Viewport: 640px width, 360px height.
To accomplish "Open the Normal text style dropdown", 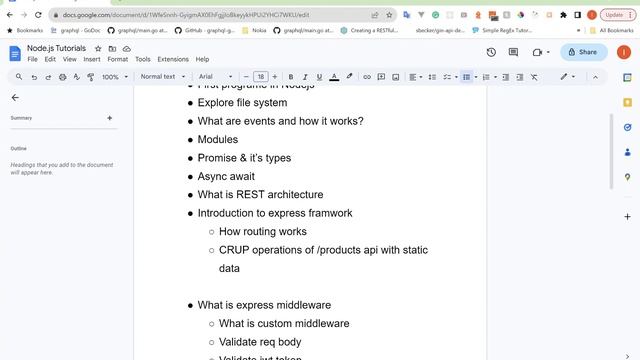I will click(x=162, y=77).
